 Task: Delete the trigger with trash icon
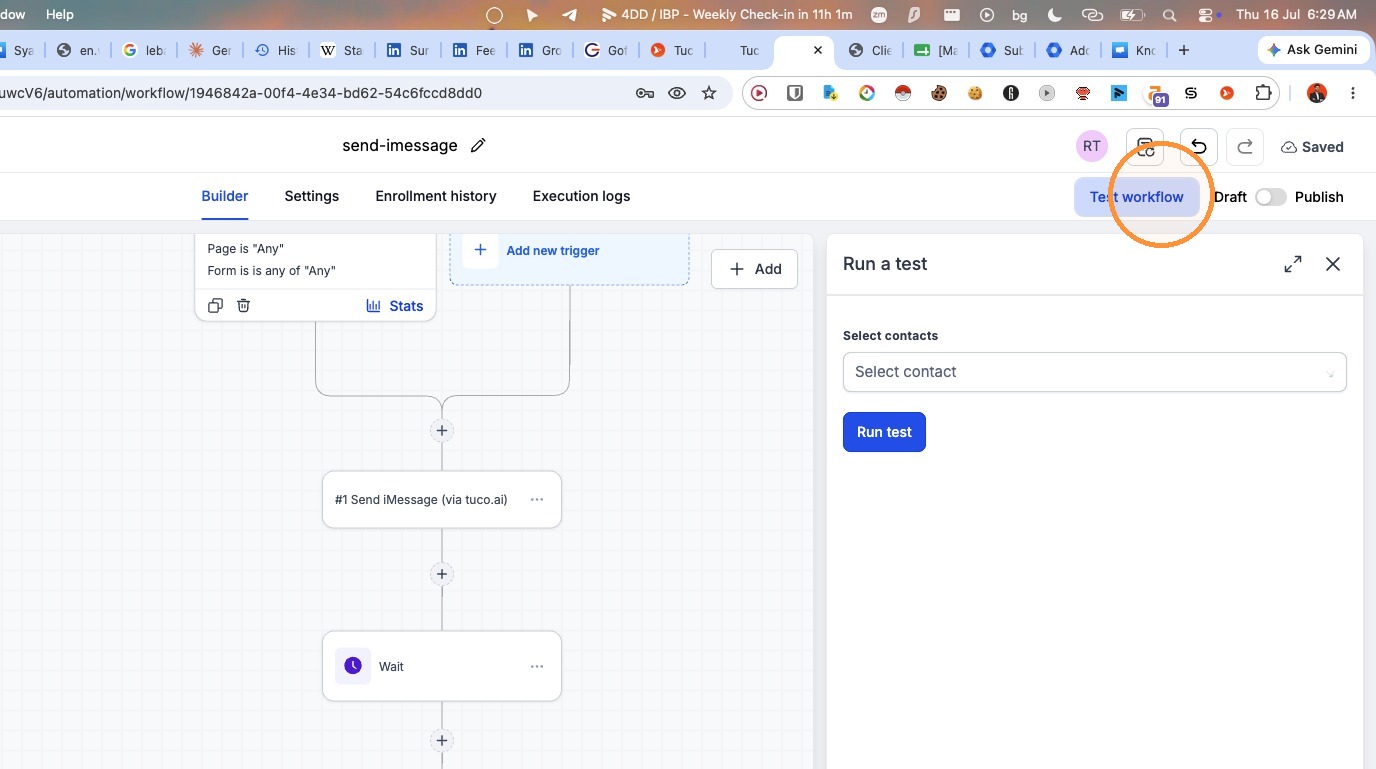click(x=243, y=306)
